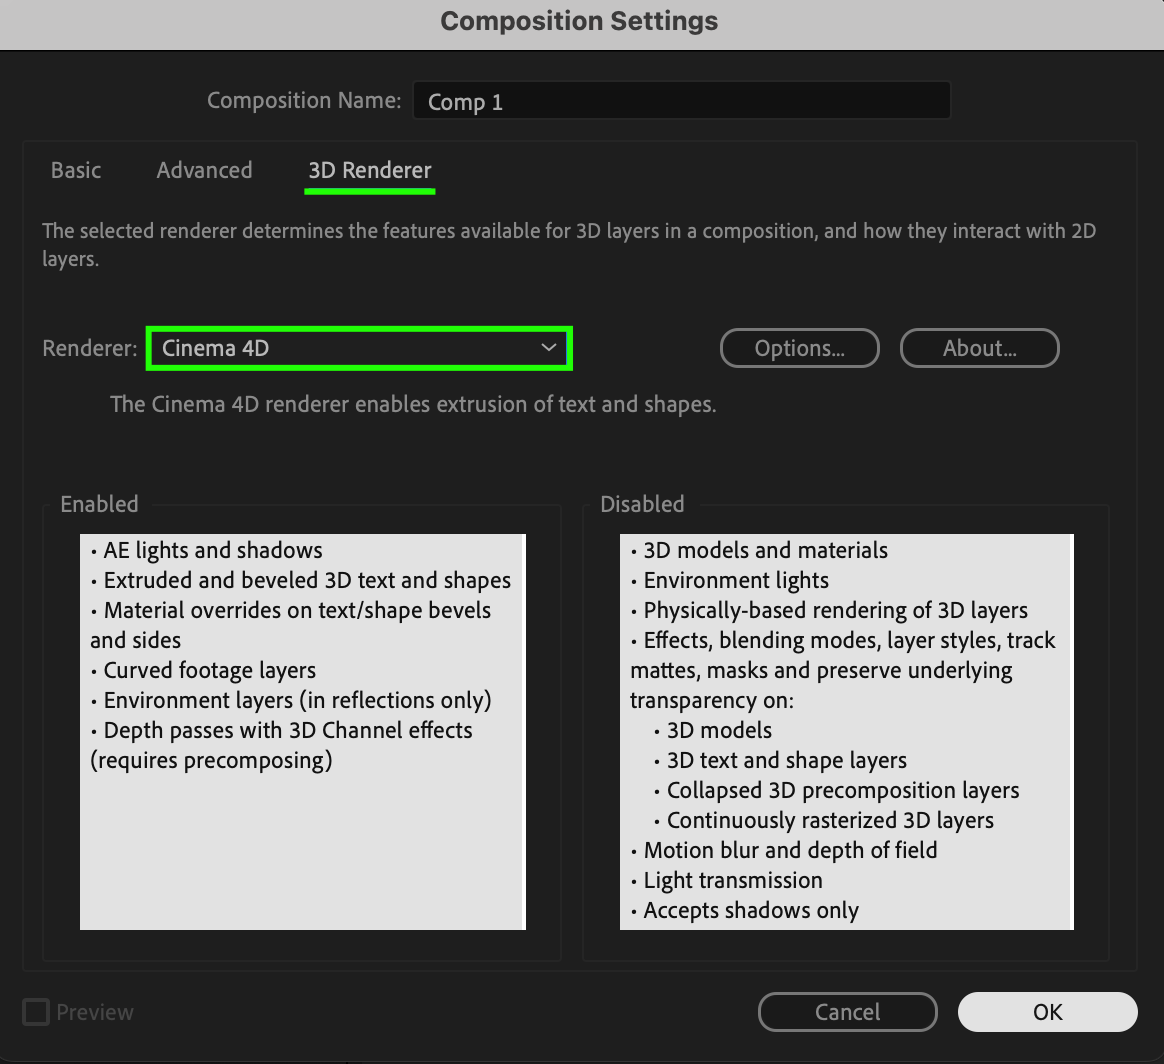Cancel the Composition Settings dialog
This screenshot has width=1164, height=1064.
(x=847, y=1012)
